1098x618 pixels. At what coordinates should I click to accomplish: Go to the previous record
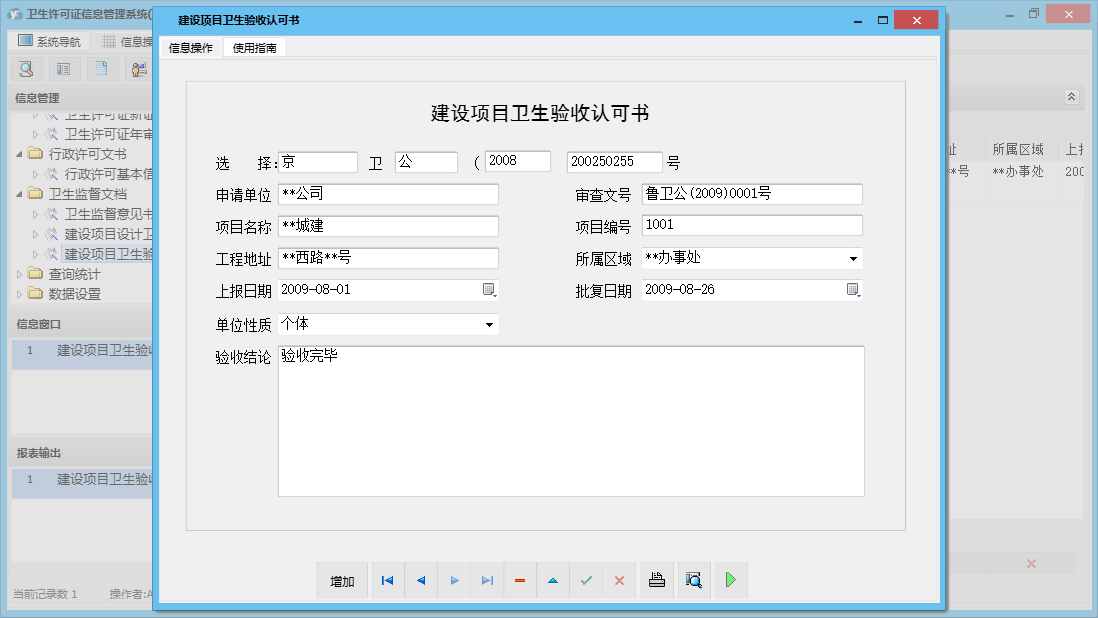[x=421, y=581]
